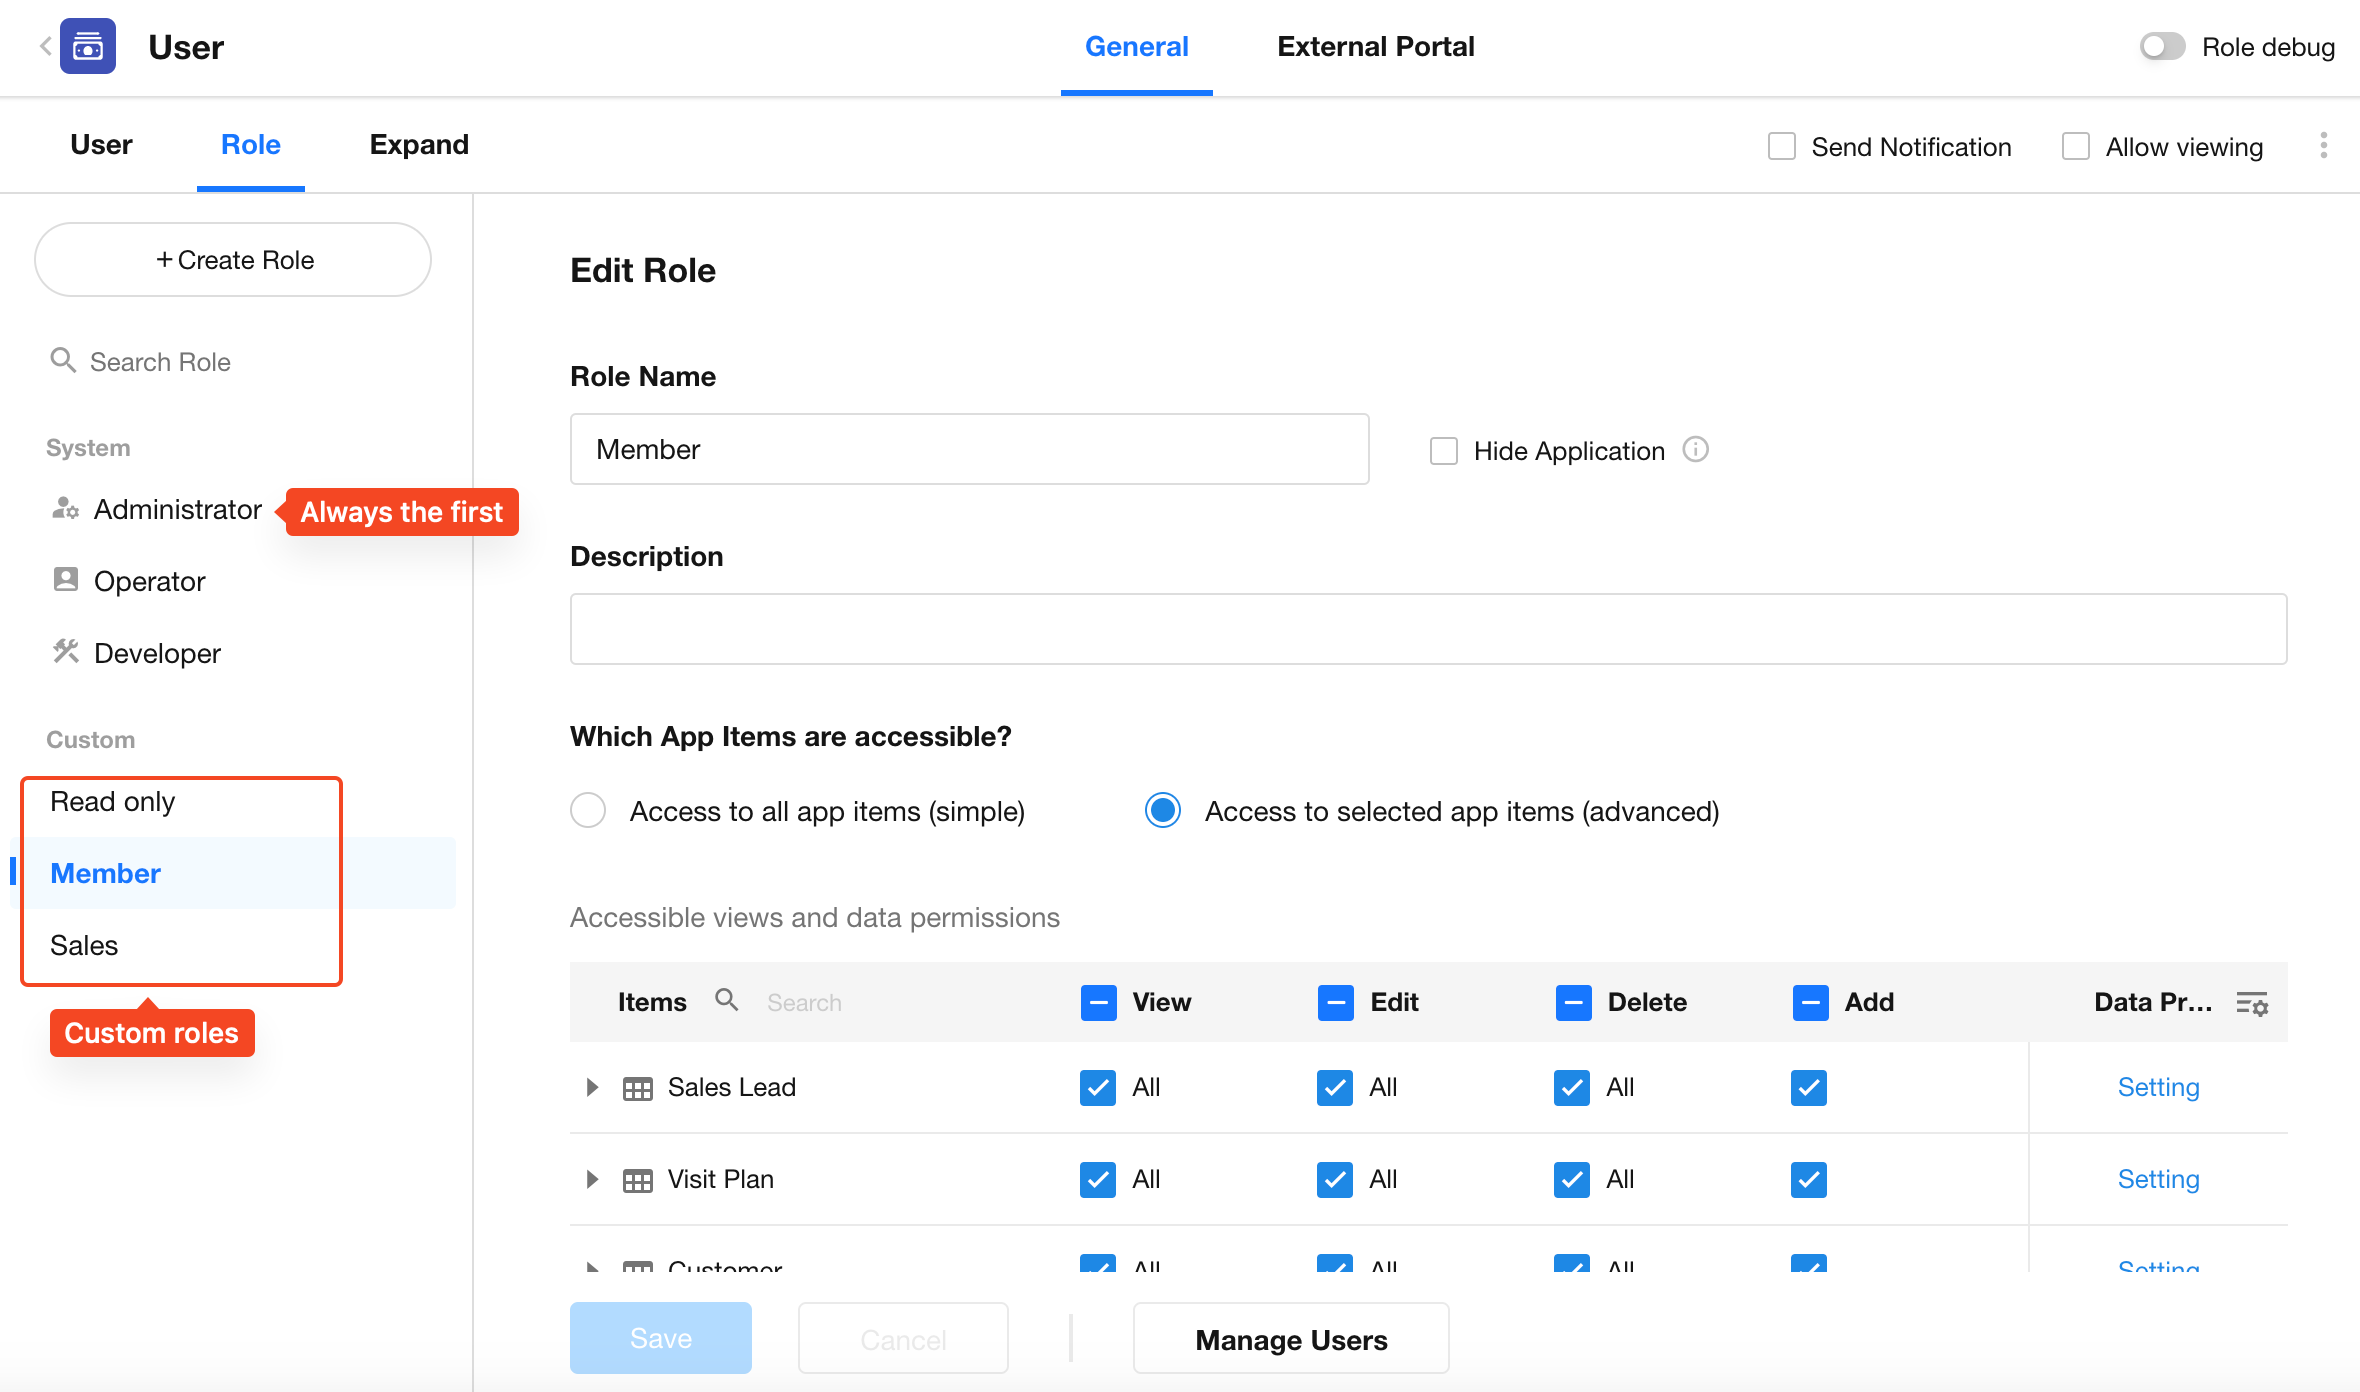
Task: Open the vertical three-dot more menu
Action: click(x=2323, y=146)
